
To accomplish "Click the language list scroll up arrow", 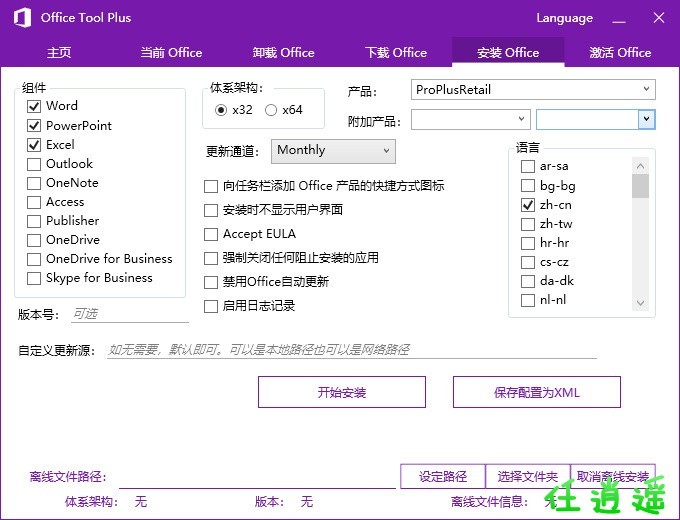I will click(641, 166).
